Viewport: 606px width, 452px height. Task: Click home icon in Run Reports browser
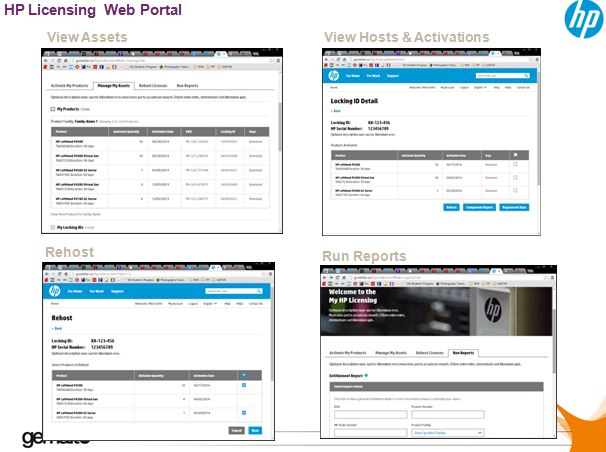pyautogui.click(x=344, y=278)
